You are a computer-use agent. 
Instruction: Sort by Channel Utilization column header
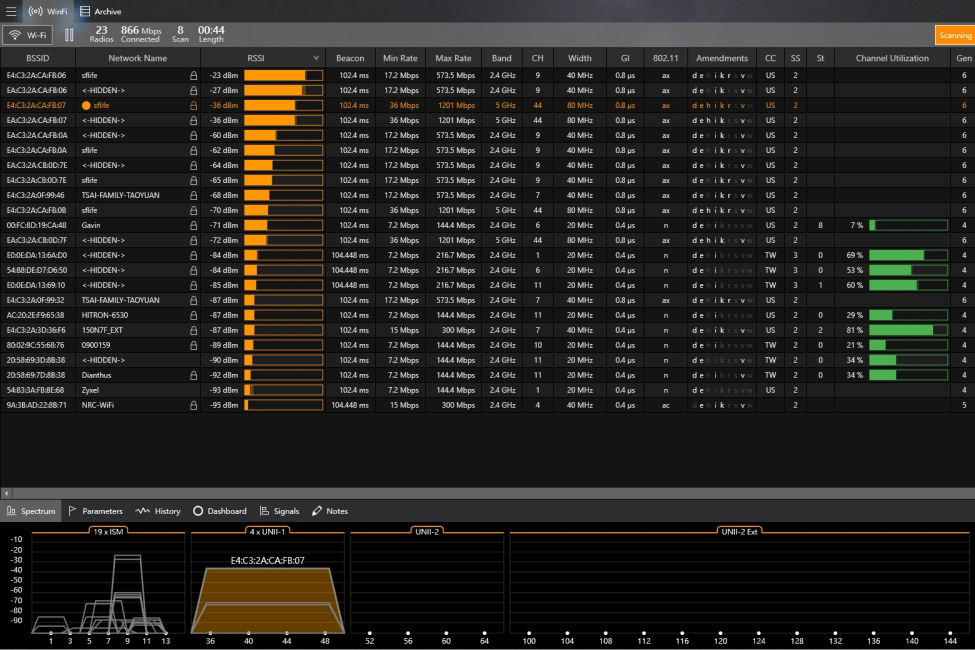point(892,58)
